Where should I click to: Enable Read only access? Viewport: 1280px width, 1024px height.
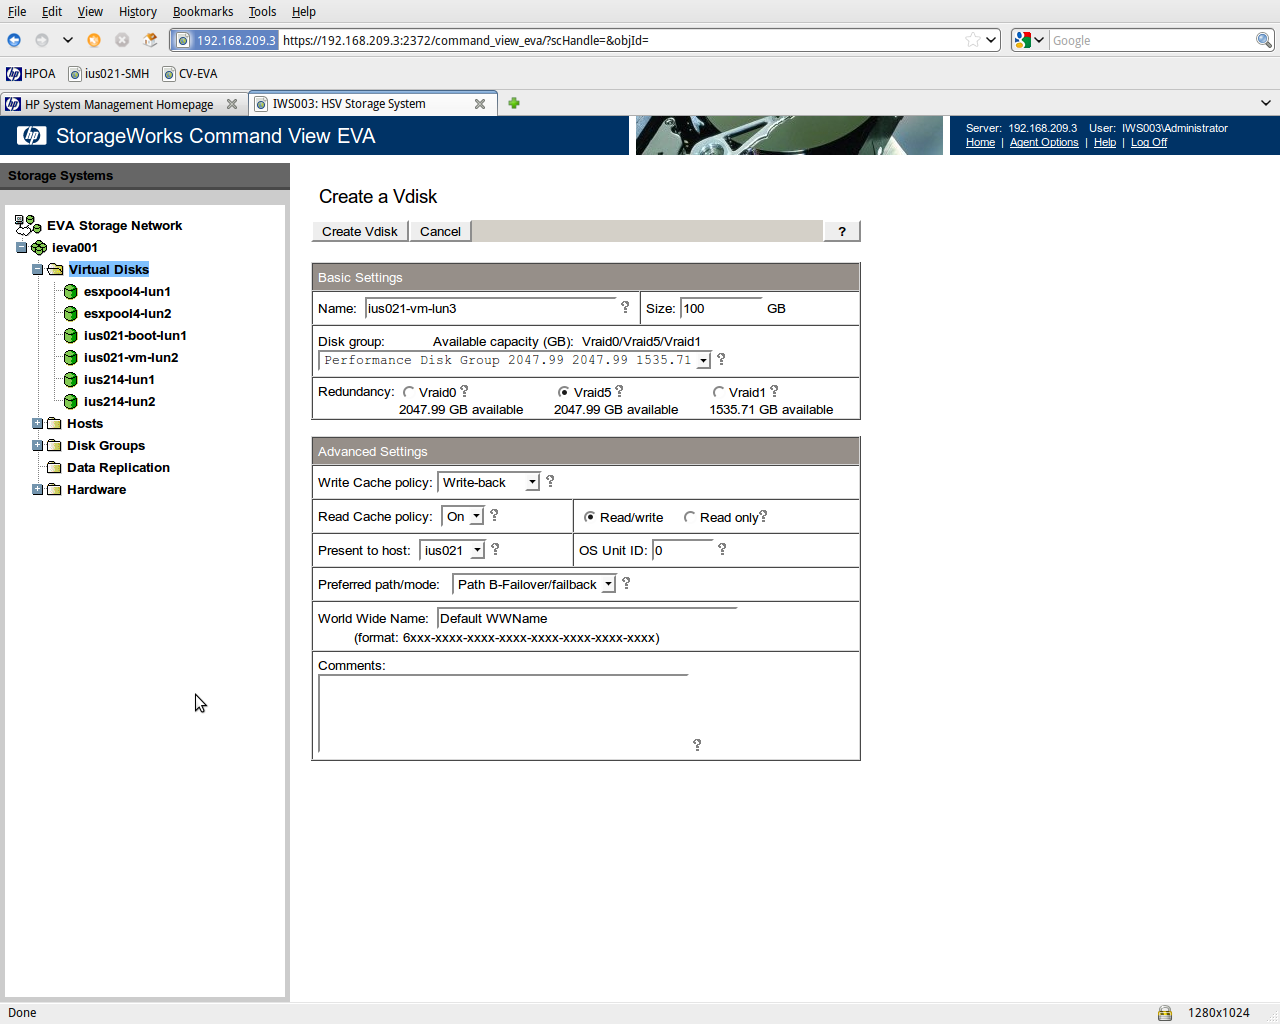click(x=690, y=517)
